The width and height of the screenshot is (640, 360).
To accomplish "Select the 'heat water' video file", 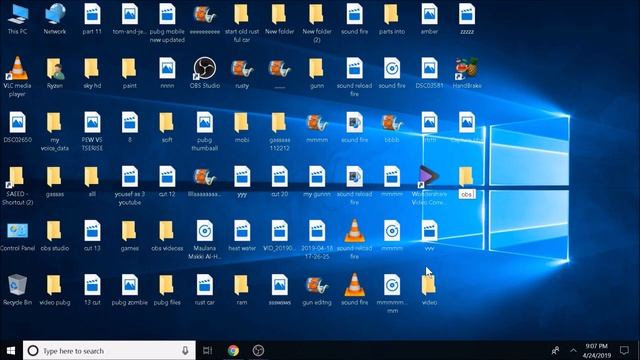I will click(242, 236).
